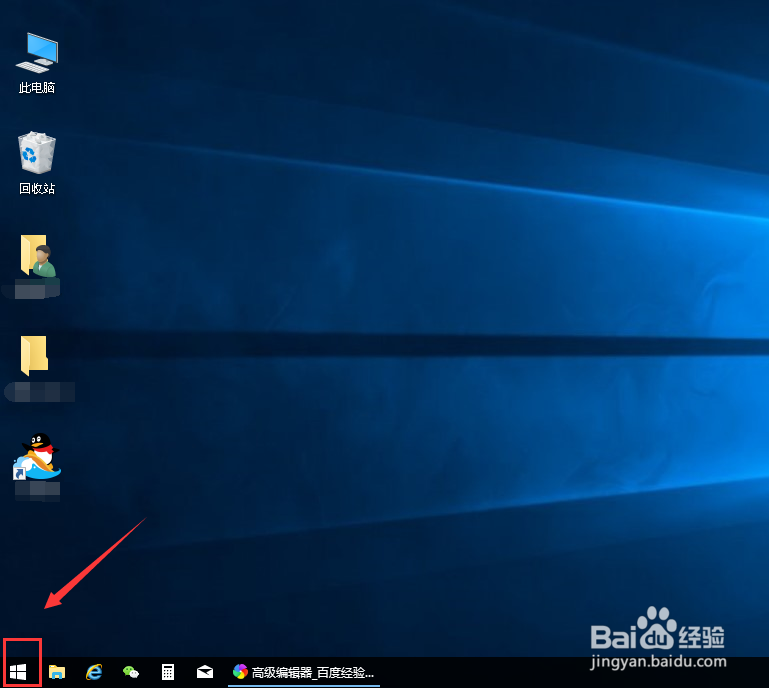Screen dimensions: 769x688
Task: Open the Calculator taskbar icon
Action: [168, 672]
